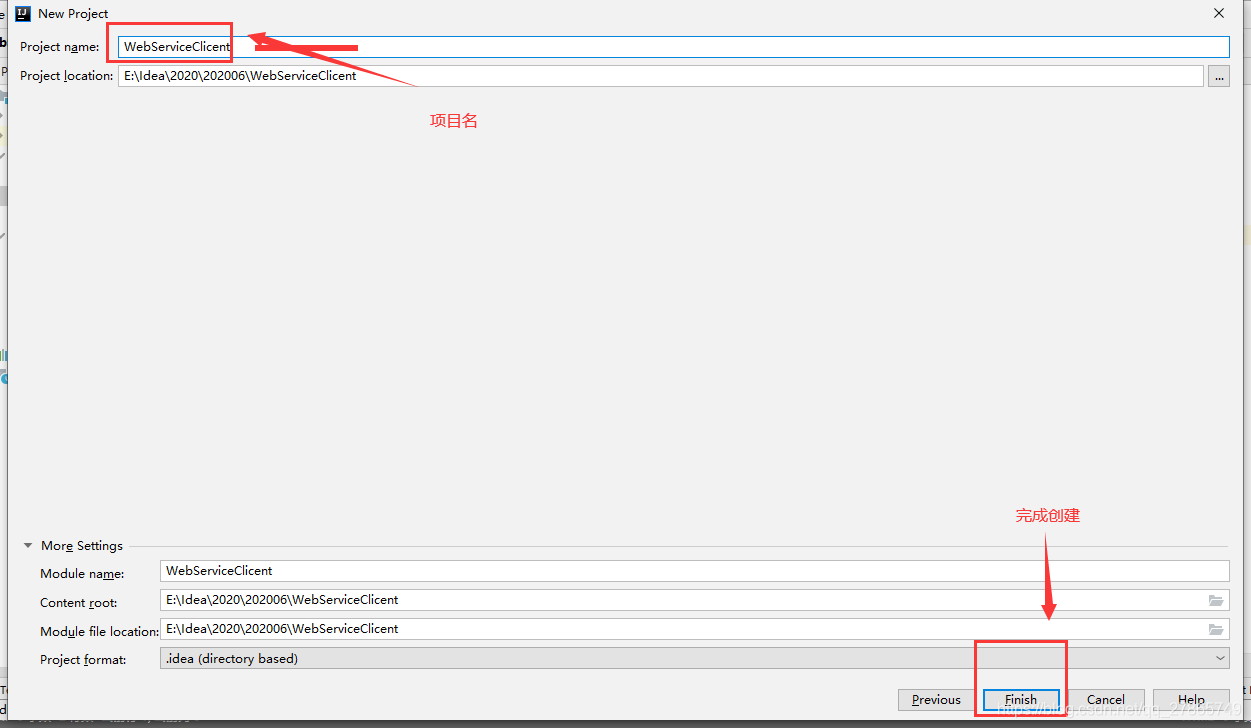
Task: Close the New Project dialog
Action: 1218,13
